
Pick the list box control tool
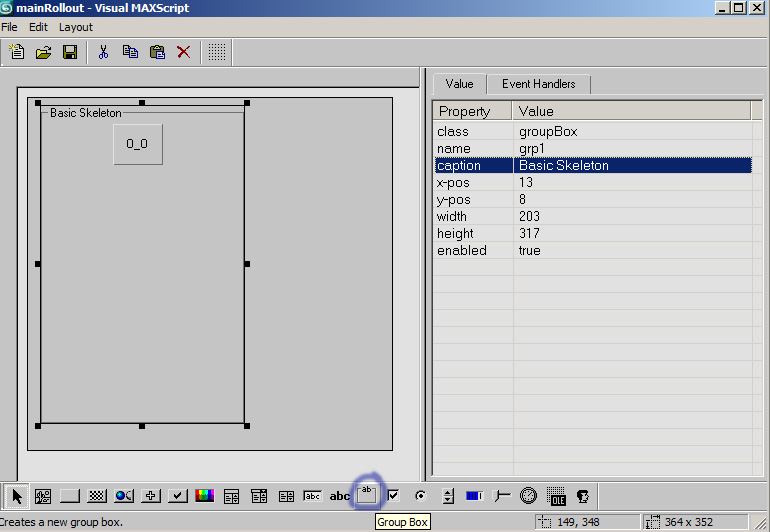coord(286,496)
